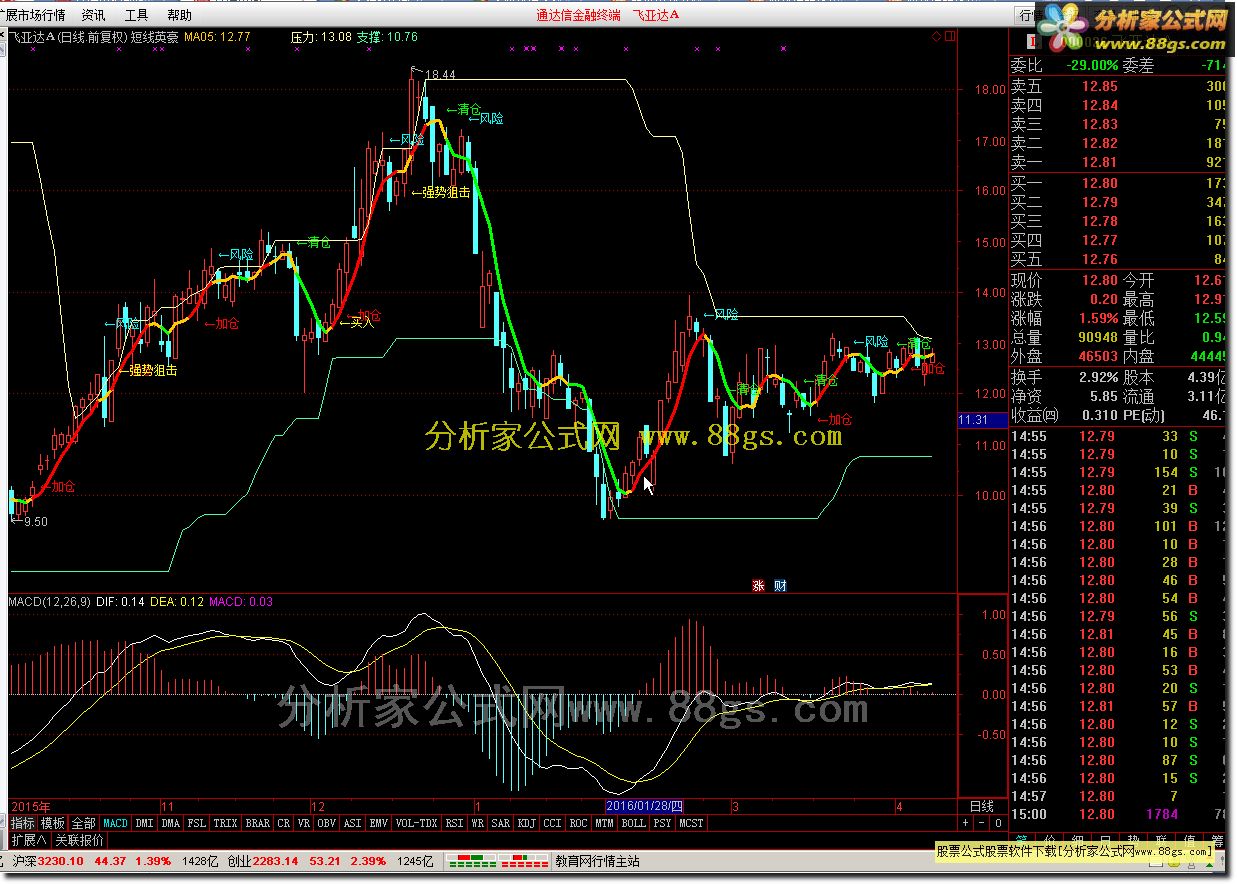Switch to the ASI indicator tab
Screen dimensions: 1237x884
(353, 823)
